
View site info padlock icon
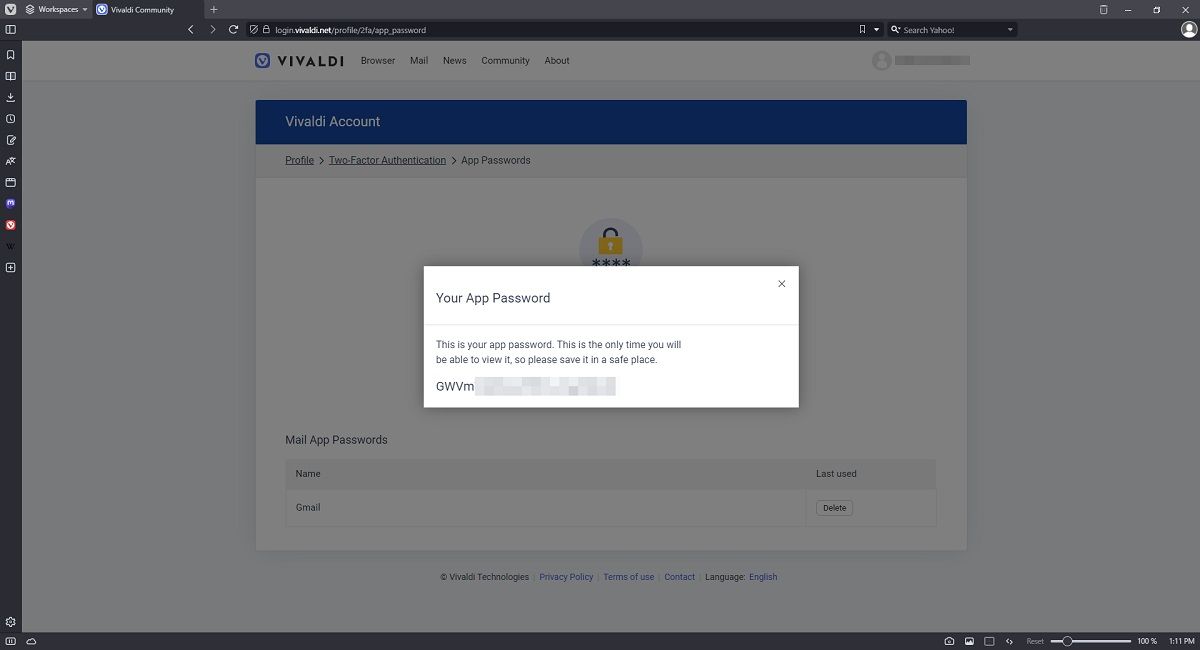coord(267,30)
